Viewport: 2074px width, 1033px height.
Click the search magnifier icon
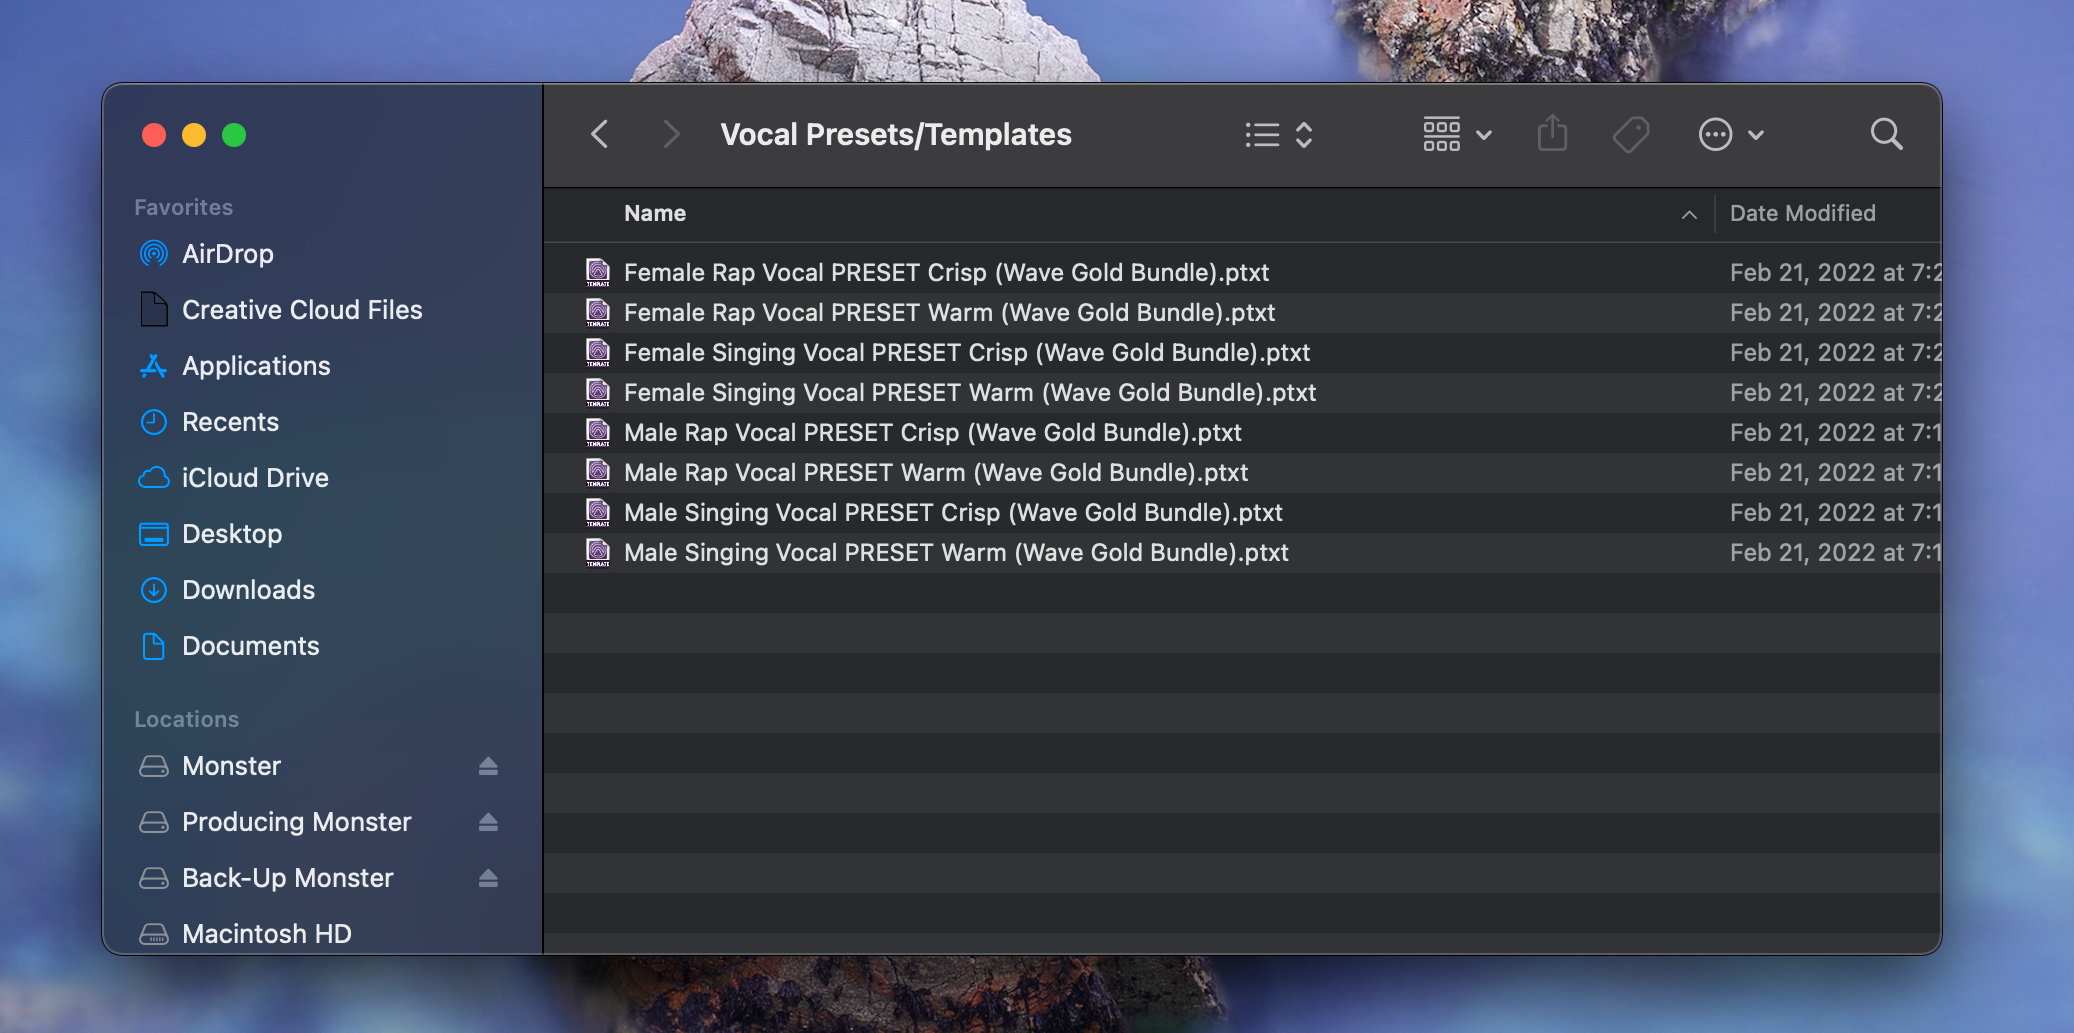[x=1886, y=134]
